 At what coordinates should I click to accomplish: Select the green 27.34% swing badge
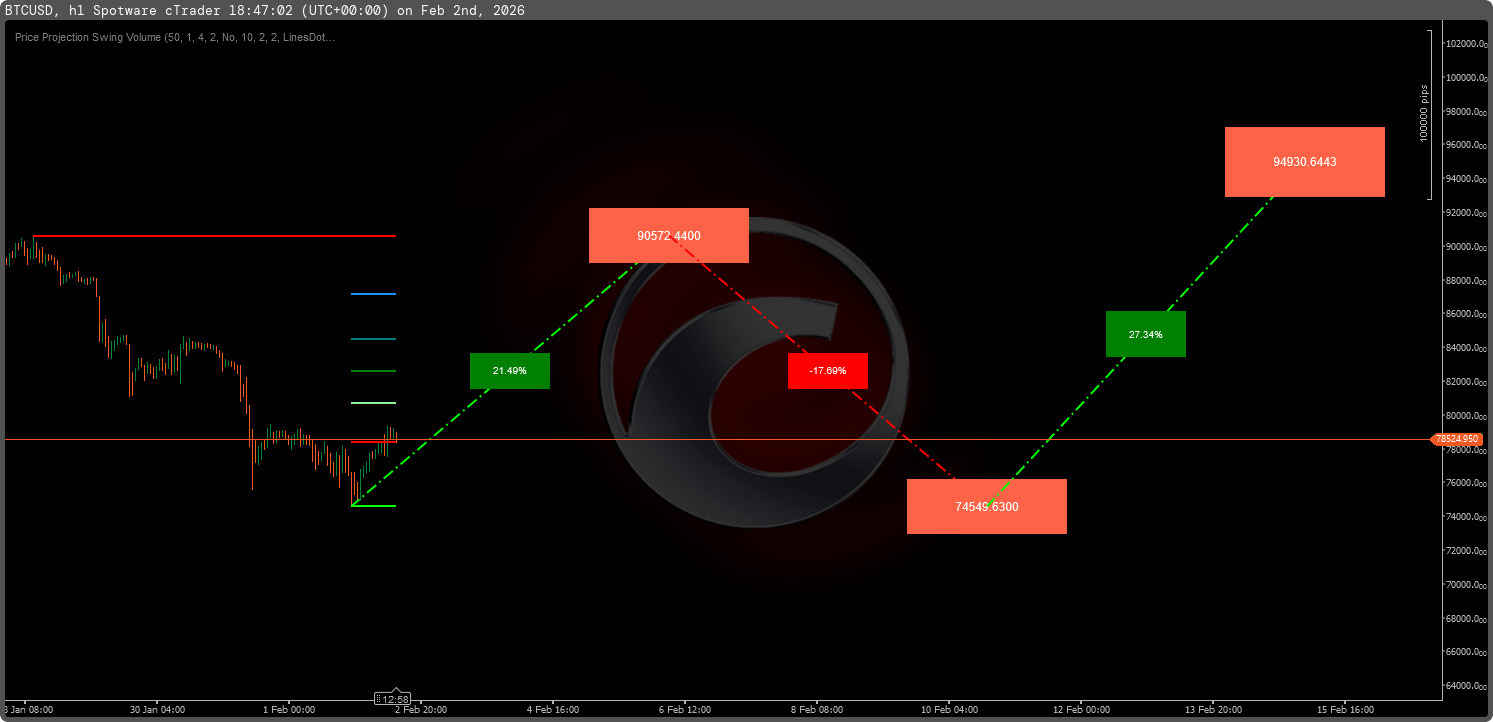click(1145, 333)
